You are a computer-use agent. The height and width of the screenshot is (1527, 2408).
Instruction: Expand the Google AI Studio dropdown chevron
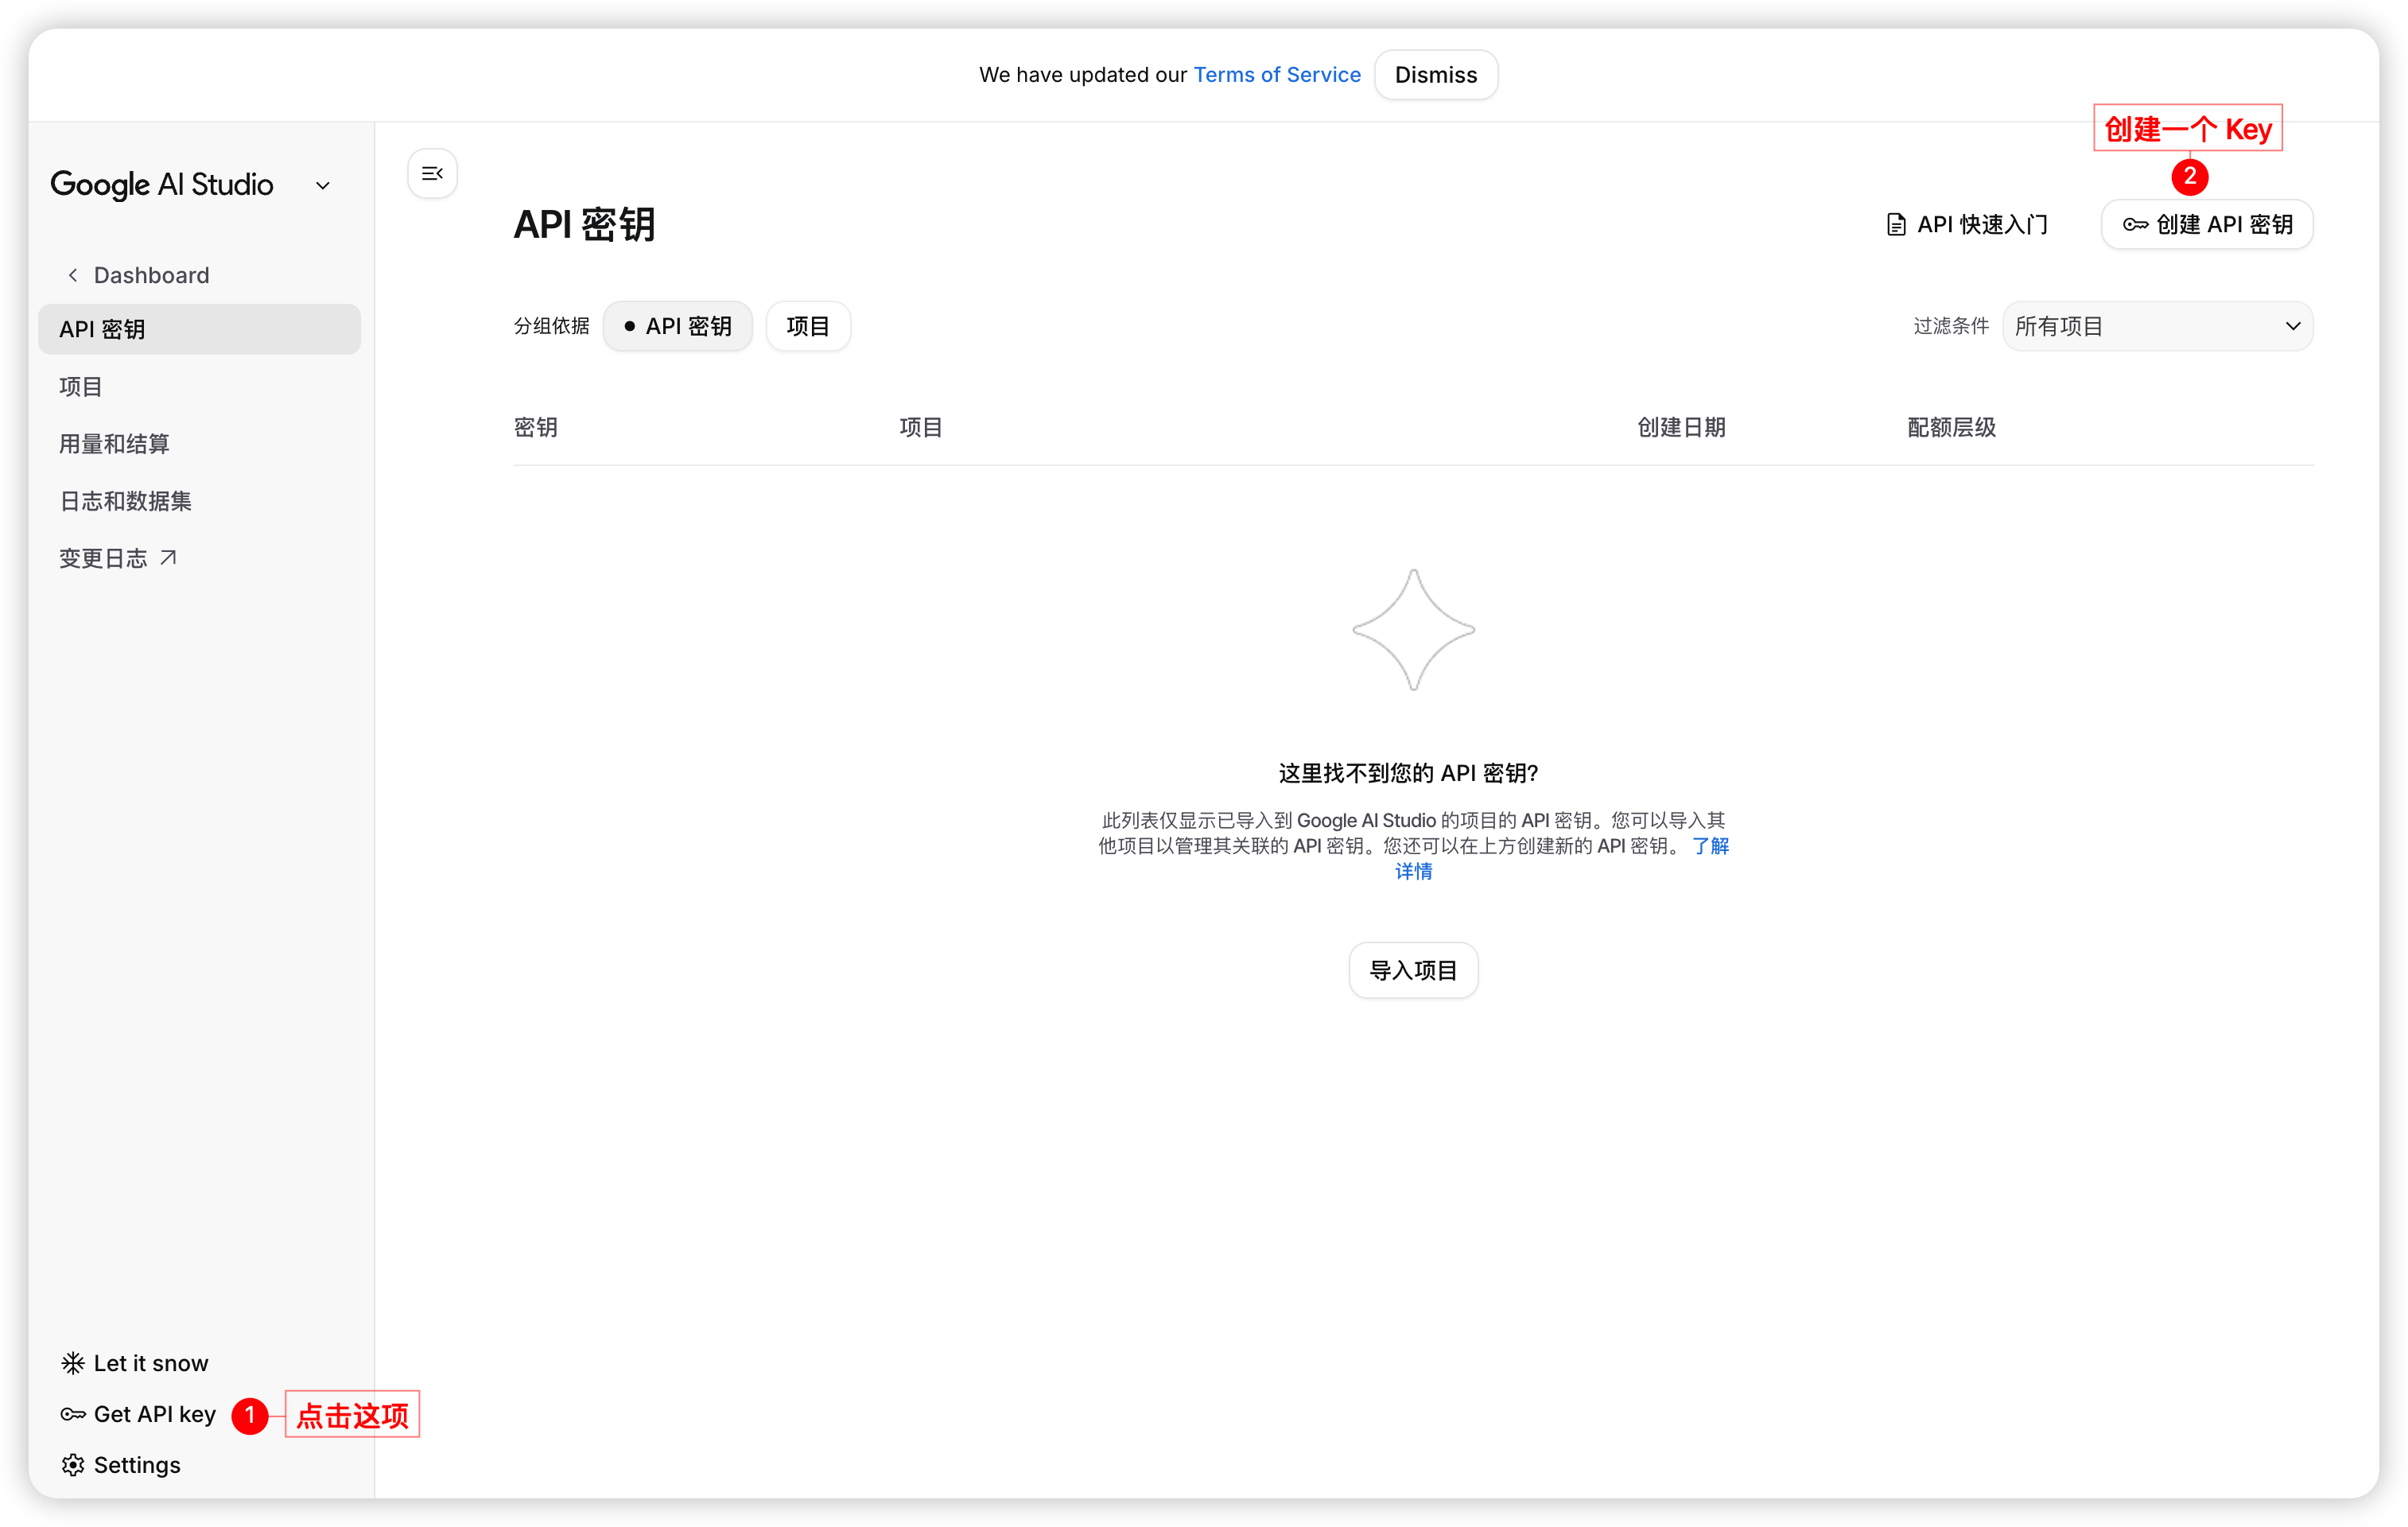coord(323,186)
